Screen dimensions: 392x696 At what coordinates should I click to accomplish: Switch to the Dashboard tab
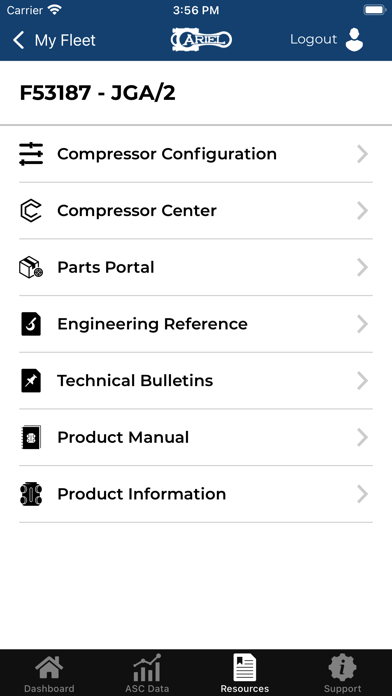point(49,673)
